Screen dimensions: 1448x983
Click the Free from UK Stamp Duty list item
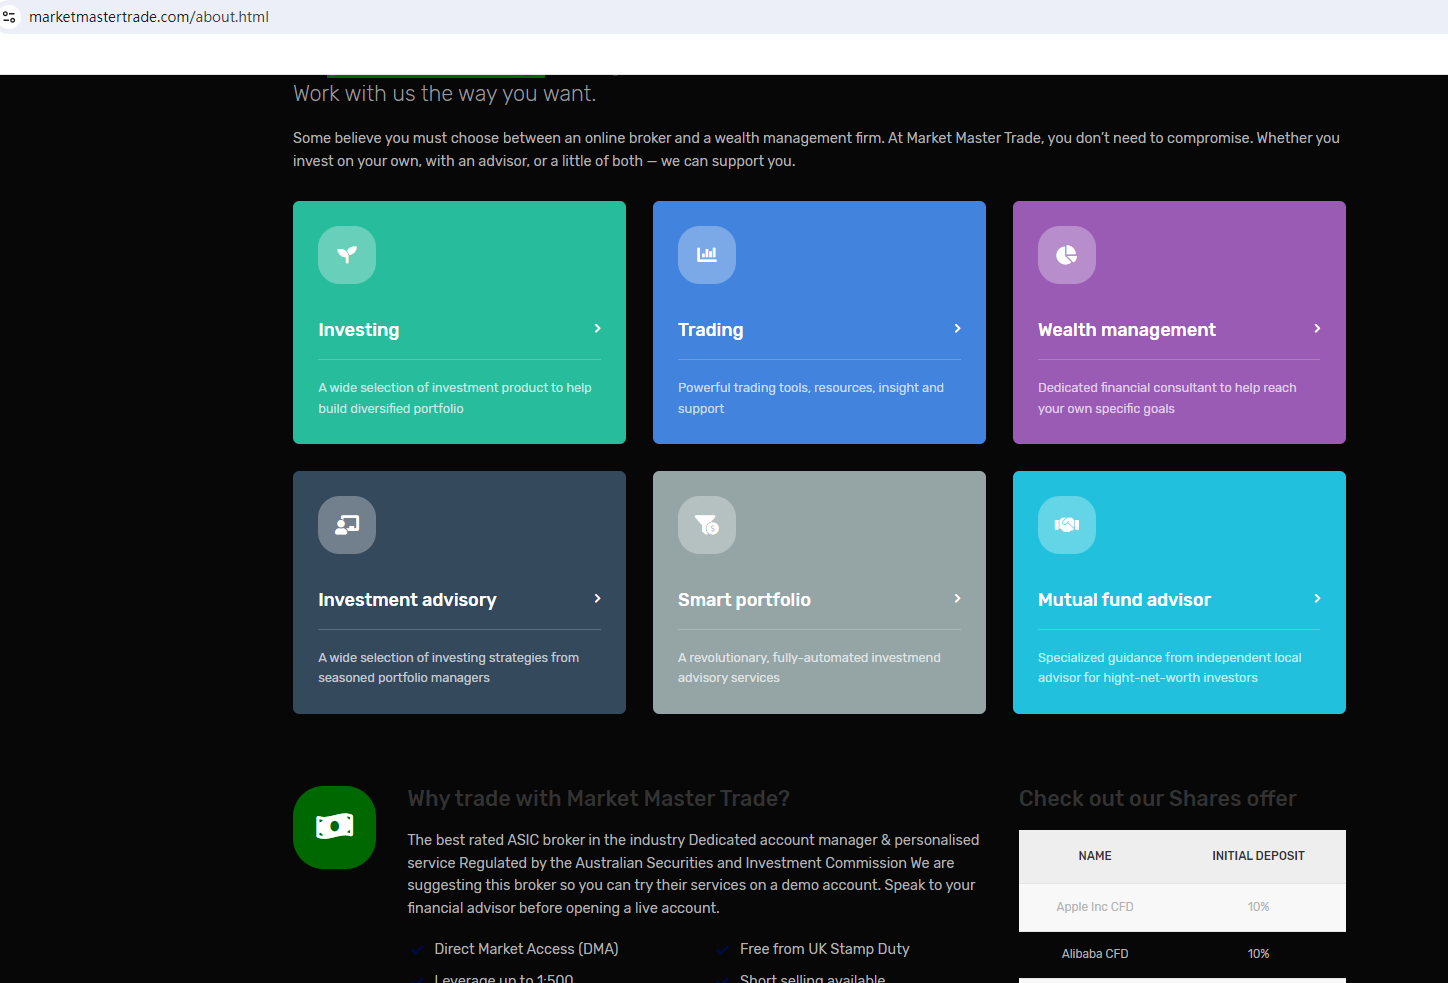click(x=825, y=949)
